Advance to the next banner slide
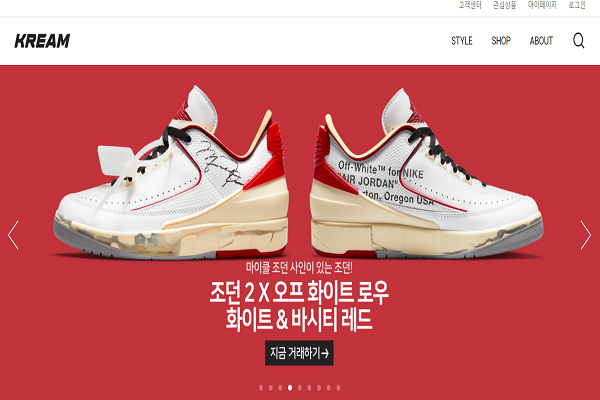 coord(585,235)
